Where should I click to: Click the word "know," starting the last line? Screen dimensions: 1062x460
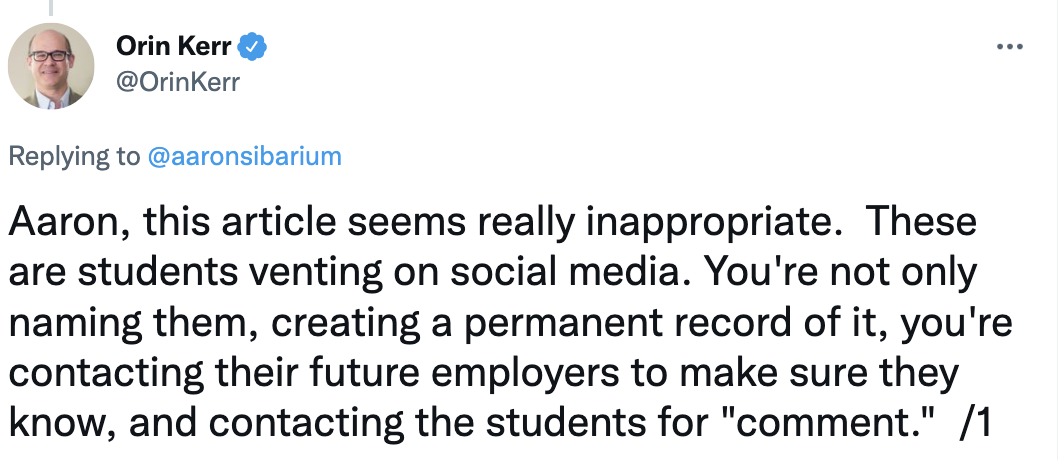click(56, 424)
